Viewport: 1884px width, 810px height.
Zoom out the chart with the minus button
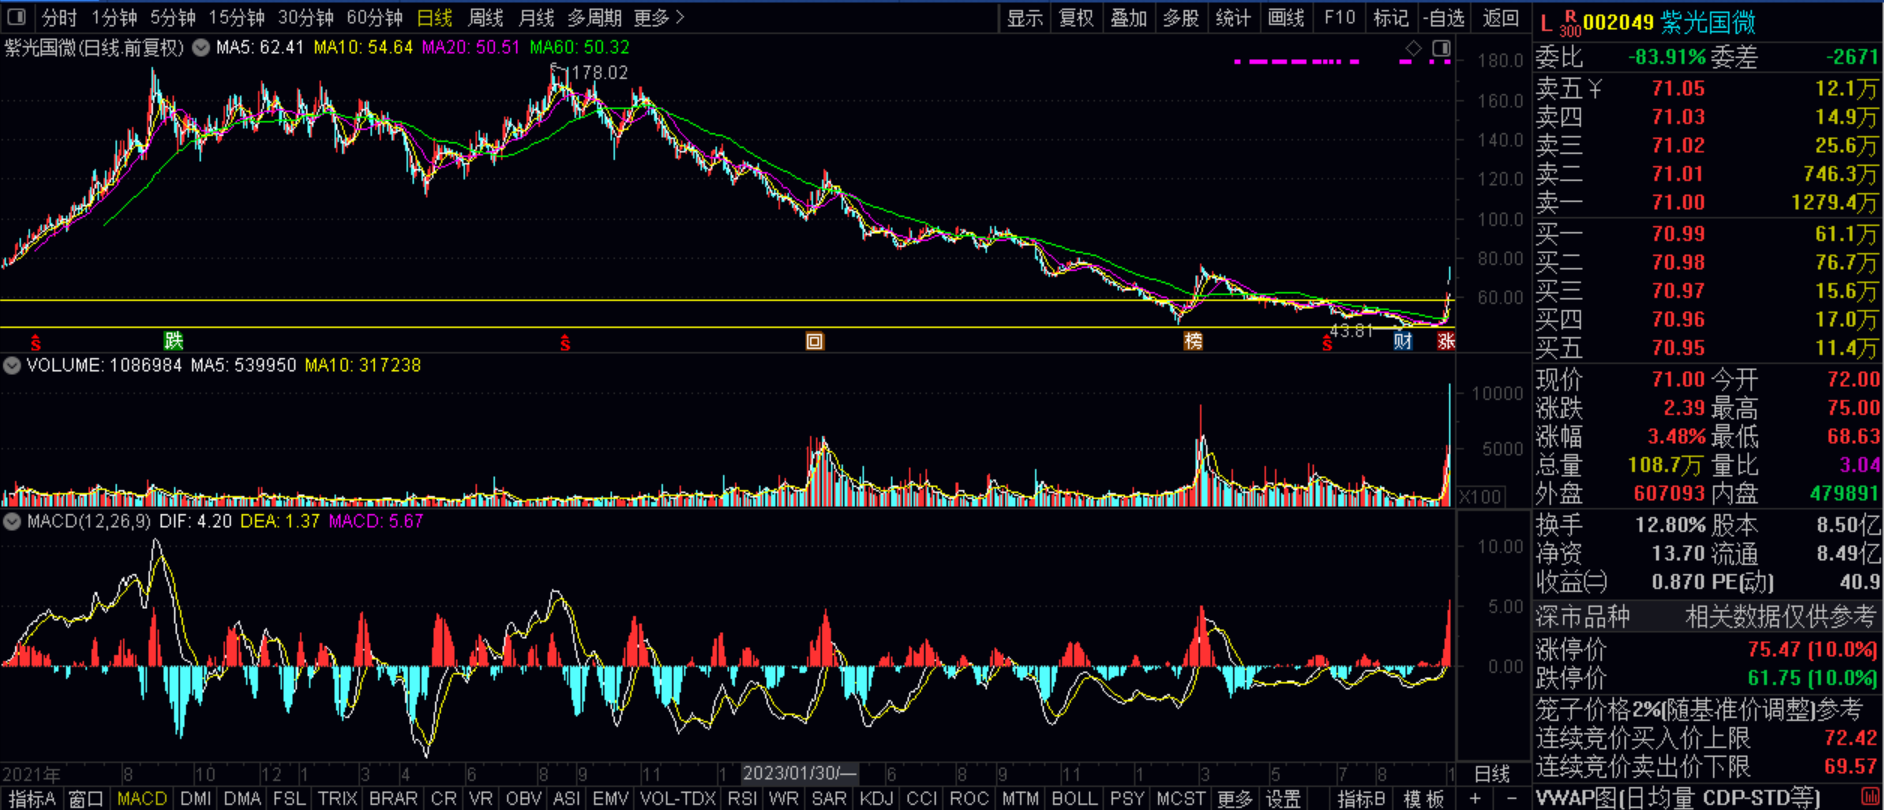[1511, 798]
